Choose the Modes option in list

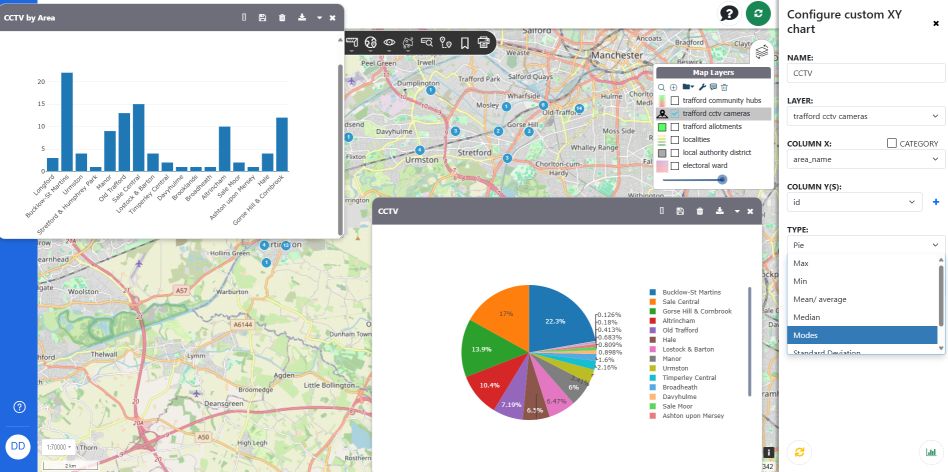[x=806, y=335]
